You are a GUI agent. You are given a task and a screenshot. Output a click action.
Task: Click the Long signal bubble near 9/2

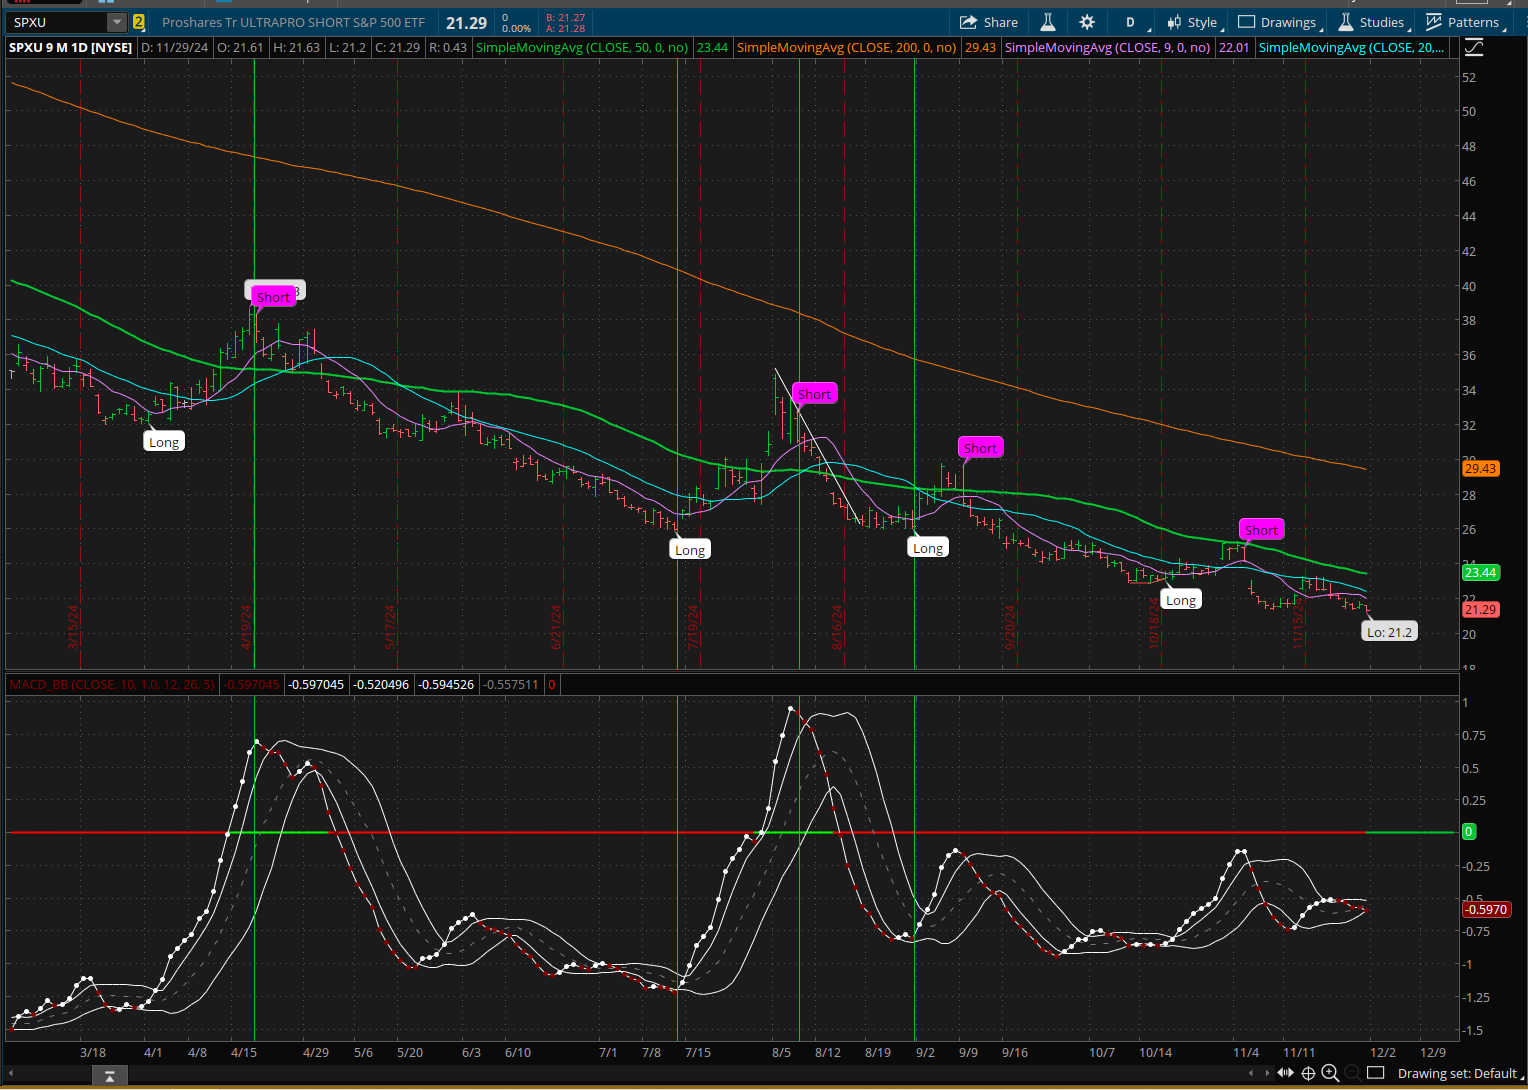pos(928,548)
